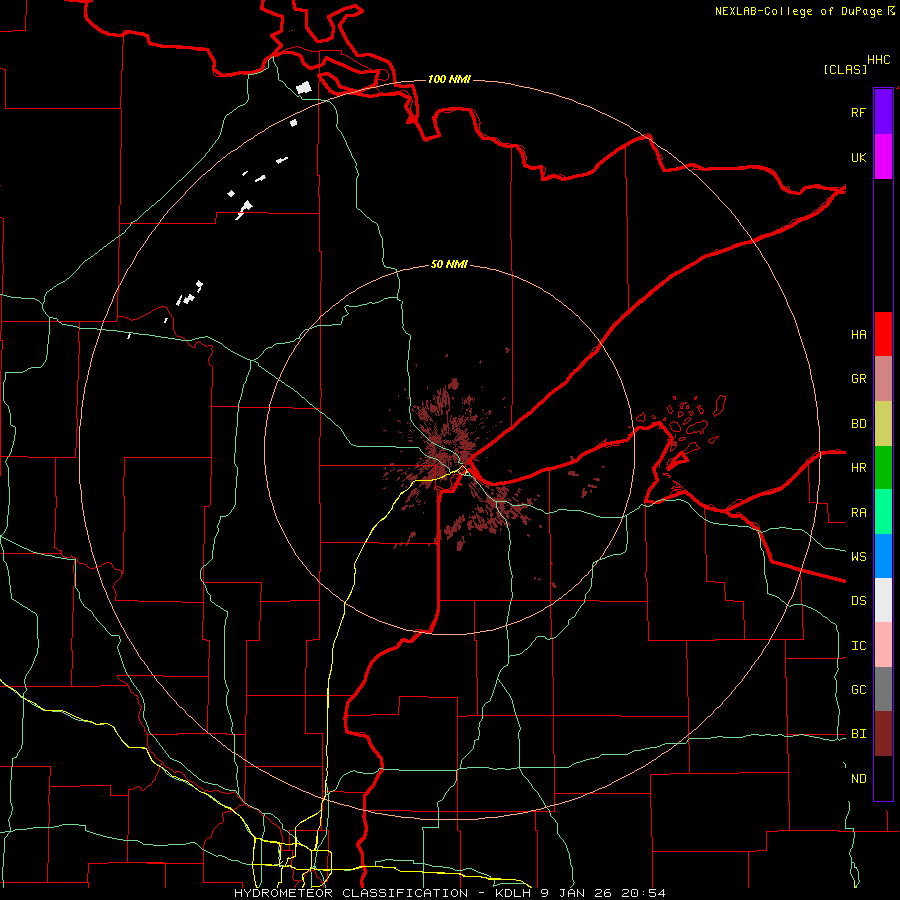This screenshot has height=900, width=900.
Task: Click the magenta UK color swatch
Action: click(x=883, y=157)
